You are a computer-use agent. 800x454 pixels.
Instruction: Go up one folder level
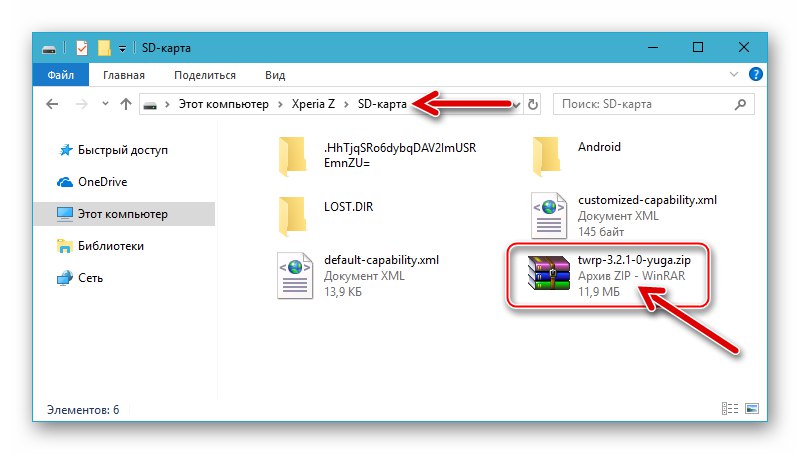click(126, 104)
